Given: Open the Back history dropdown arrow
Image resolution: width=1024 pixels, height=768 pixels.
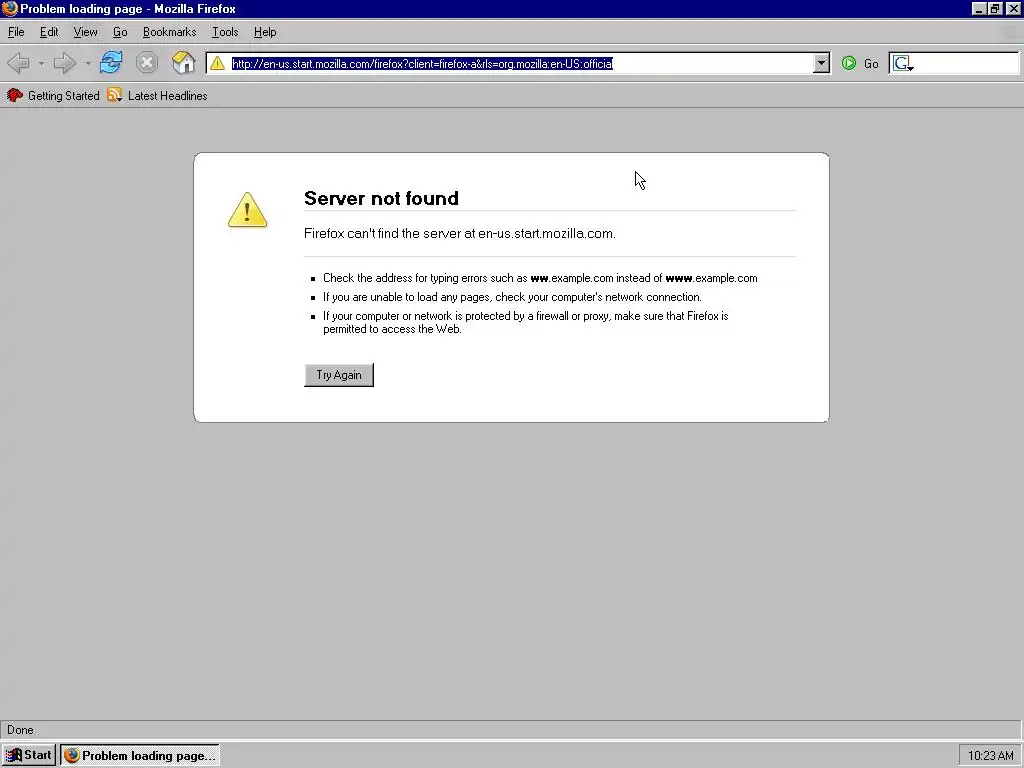Looking at the screenshot, I should point(40,63).
